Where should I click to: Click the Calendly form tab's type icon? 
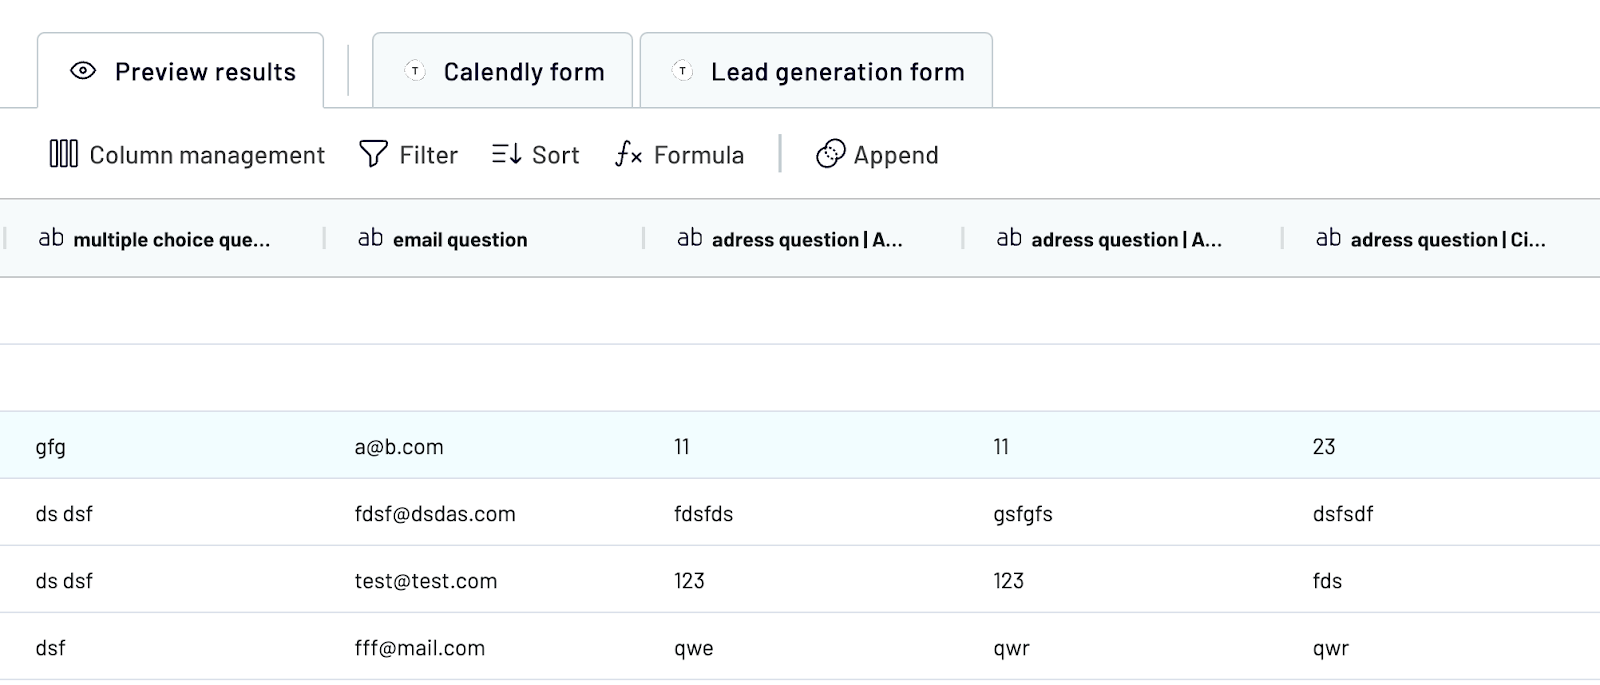415,71
